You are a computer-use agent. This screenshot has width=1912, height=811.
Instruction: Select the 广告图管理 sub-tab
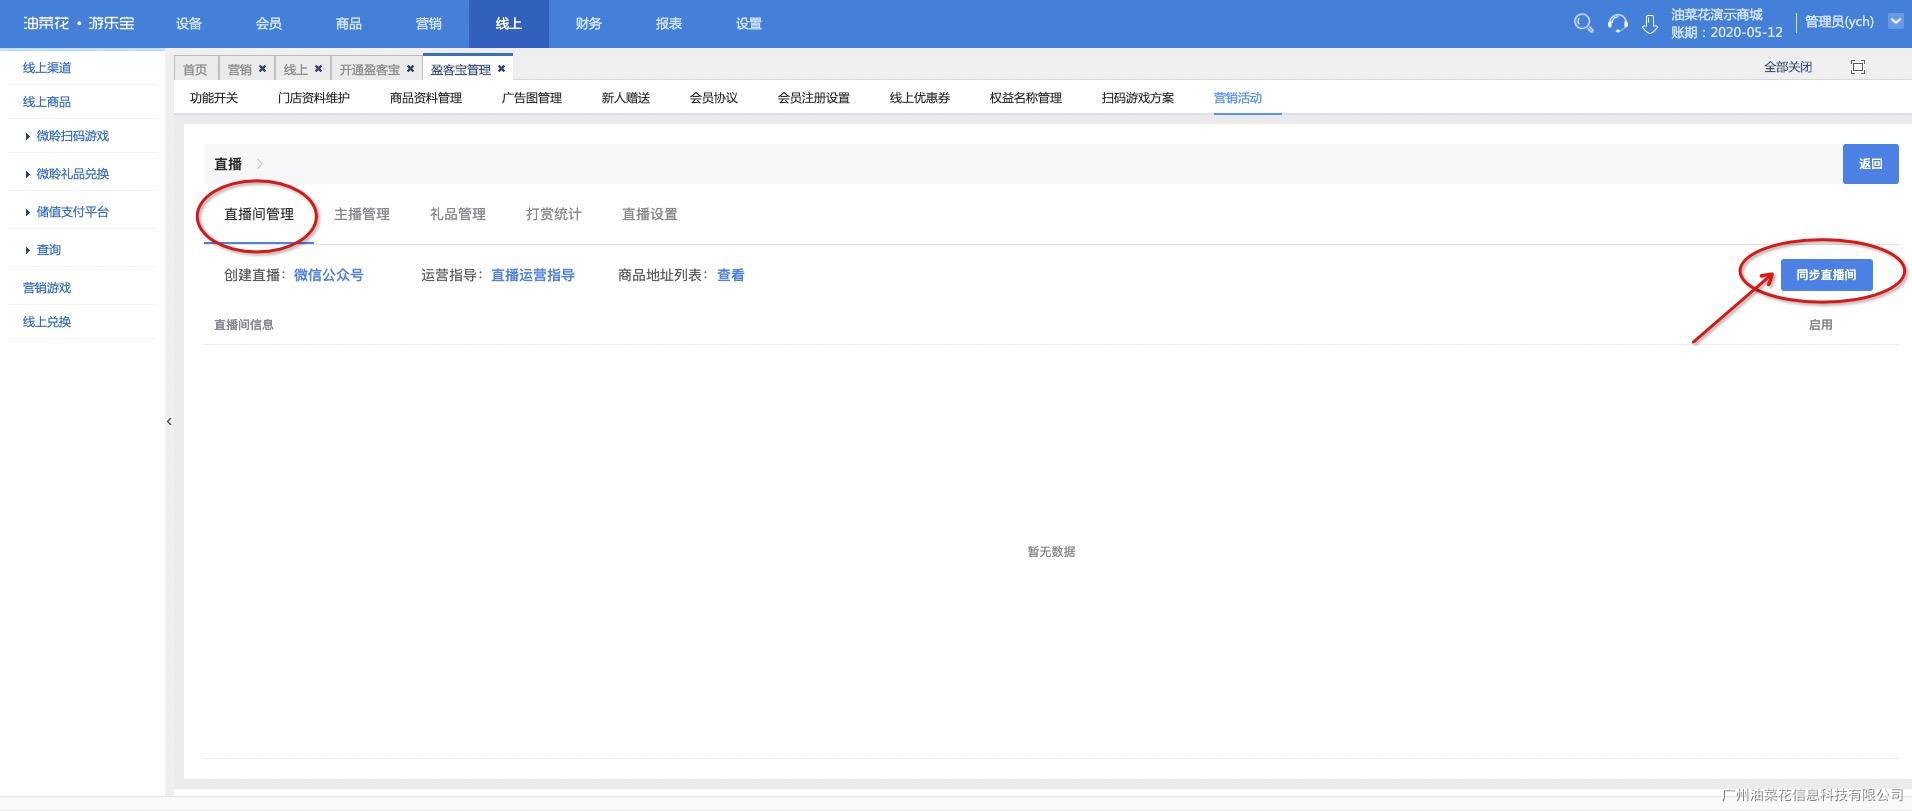532,98
